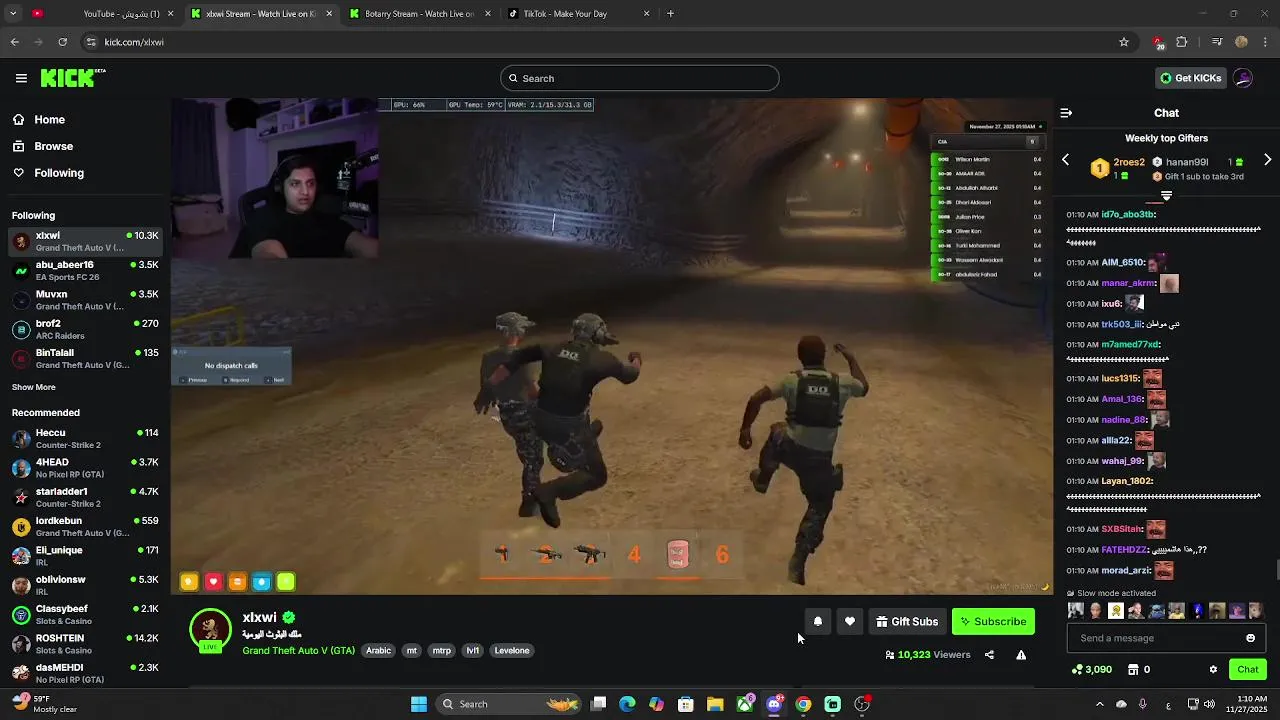Show next weekly top gifter
Screen dimensions: 1280x720
1268,160
